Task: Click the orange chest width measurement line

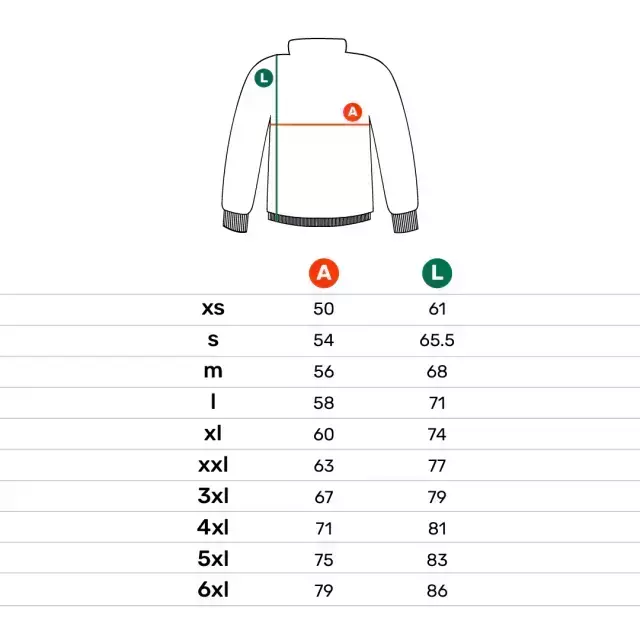Action: point(320,124)
